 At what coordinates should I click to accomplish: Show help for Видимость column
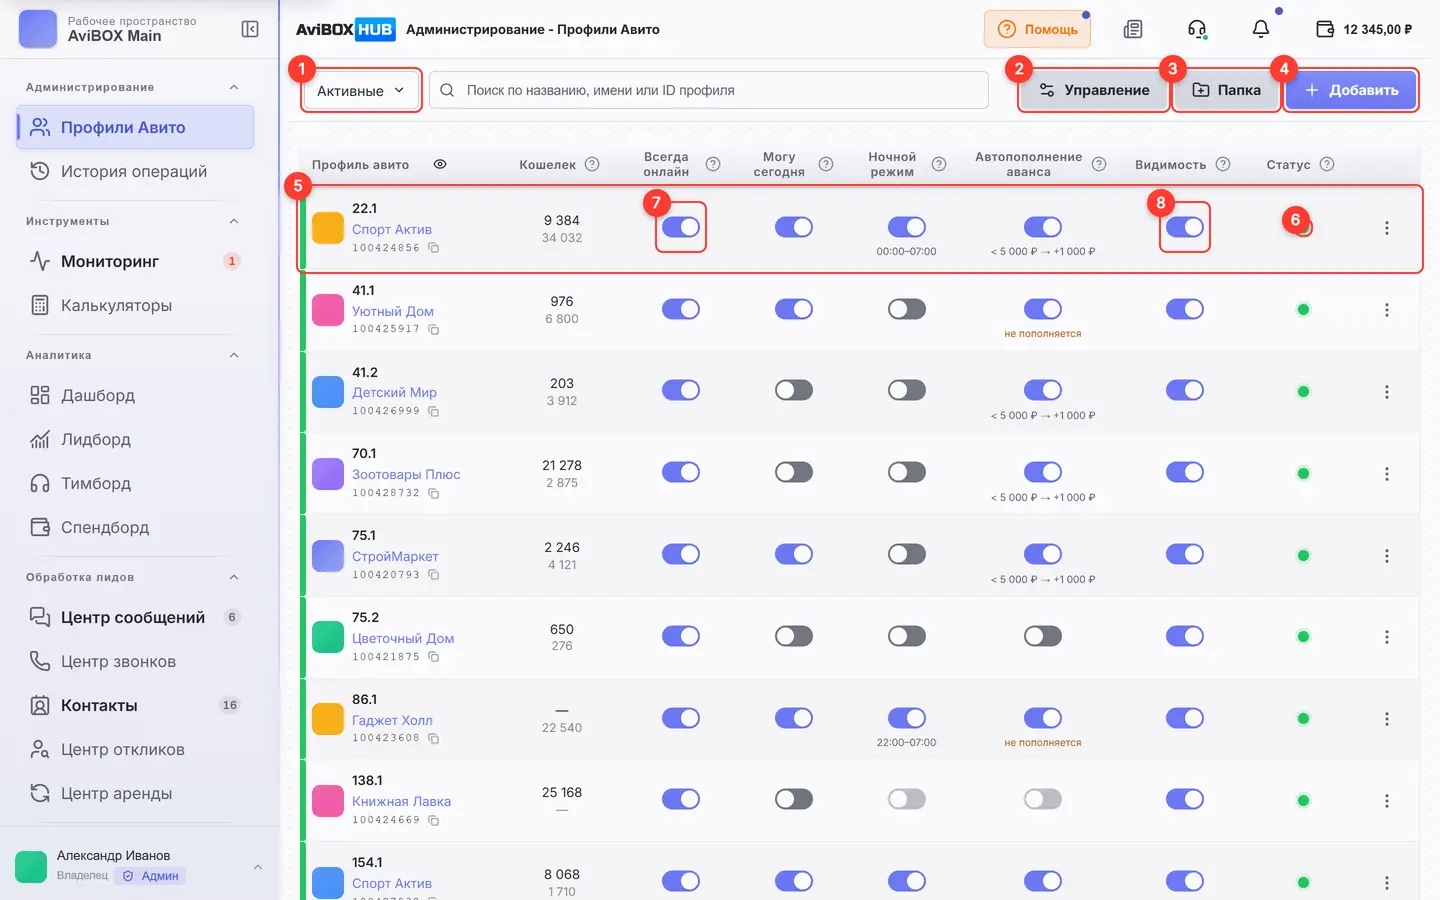tap(1223, 164)
